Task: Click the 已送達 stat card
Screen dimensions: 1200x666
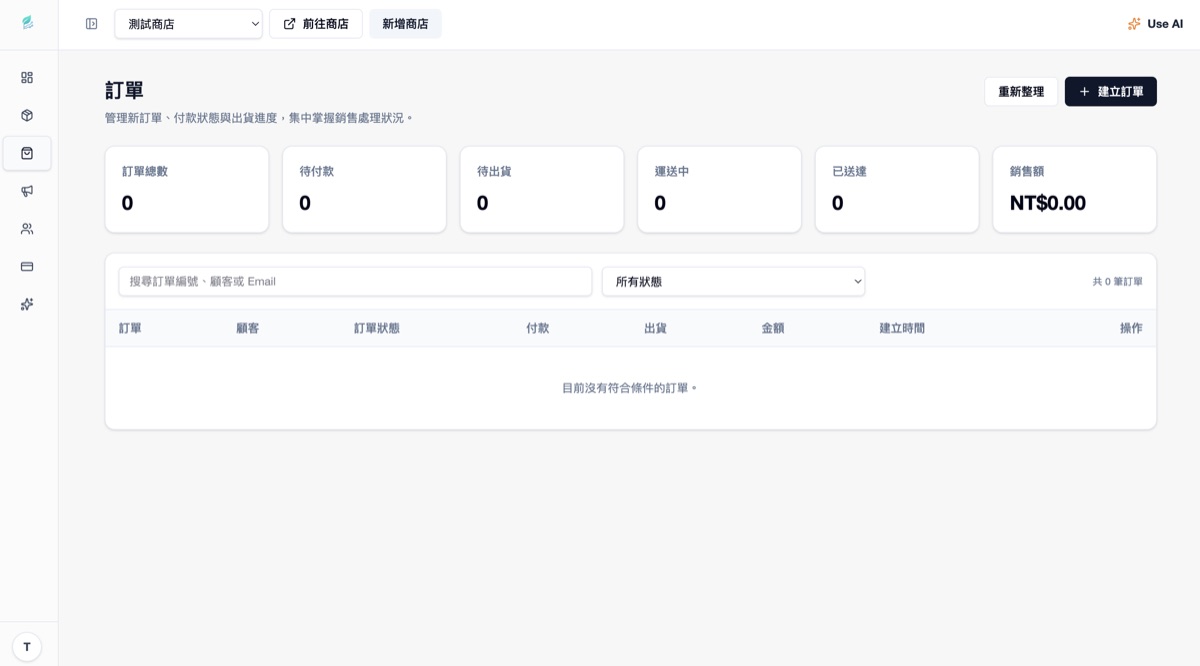Action: [x=897, y=190]
